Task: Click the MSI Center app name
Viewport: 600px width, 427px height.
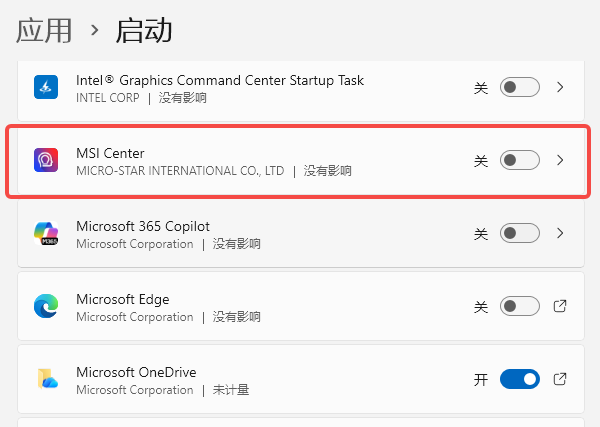Action: click(110, 153)
